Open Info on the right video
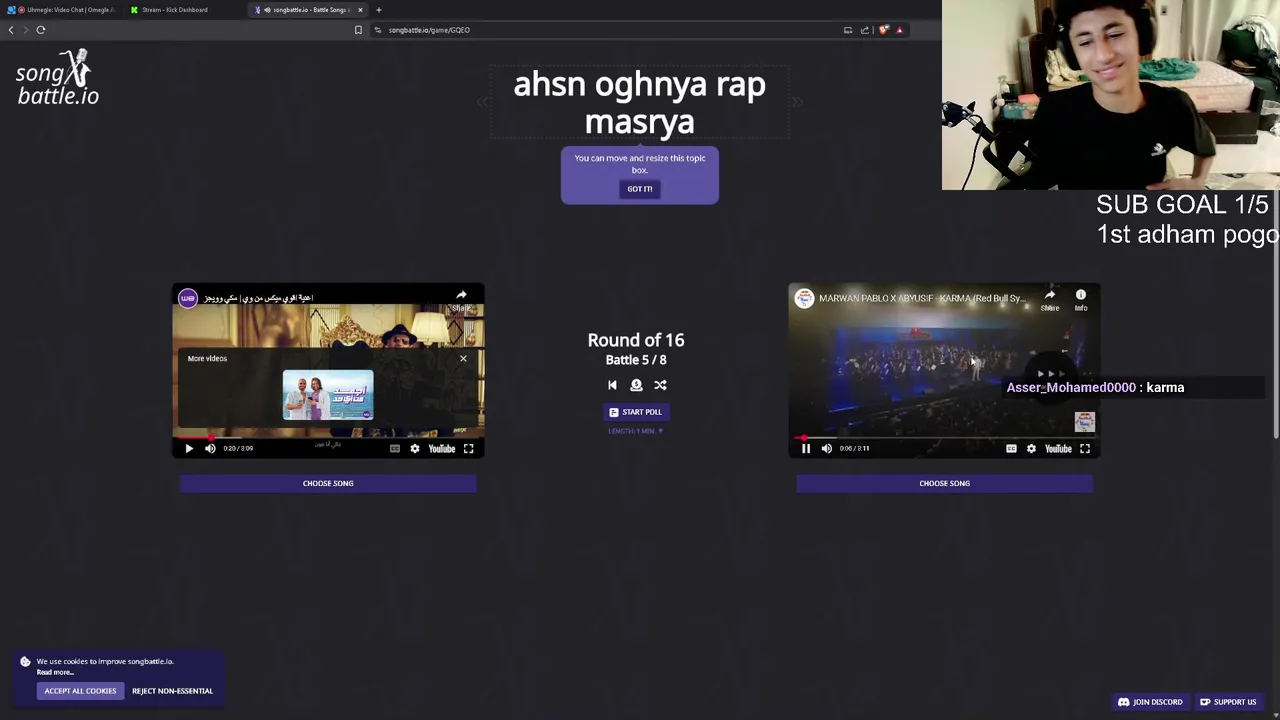Screen dimensions: 1280x720 [x=1081, y=300]
